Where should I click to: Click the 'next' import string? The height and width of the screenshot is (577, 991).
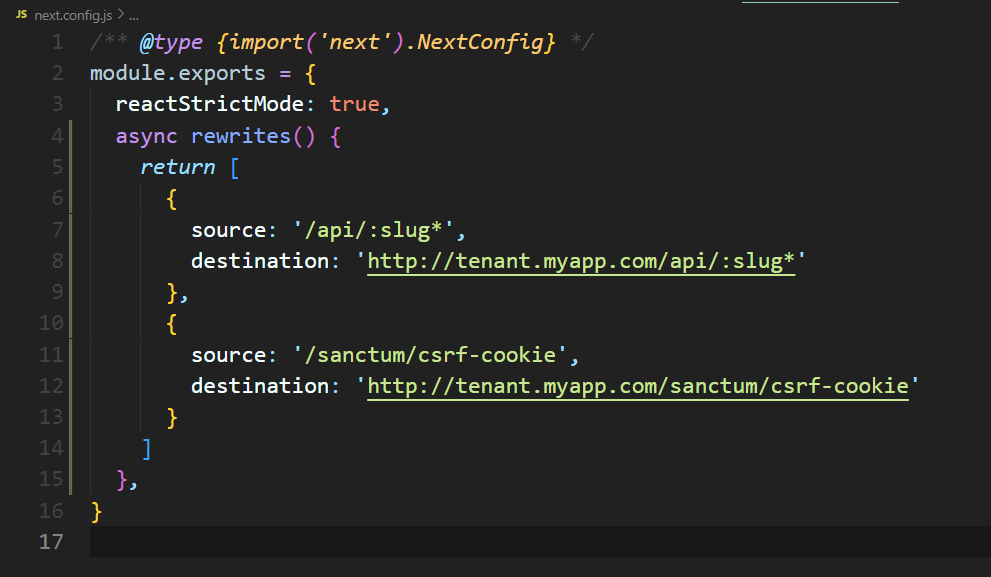click(x=355, y=42)
